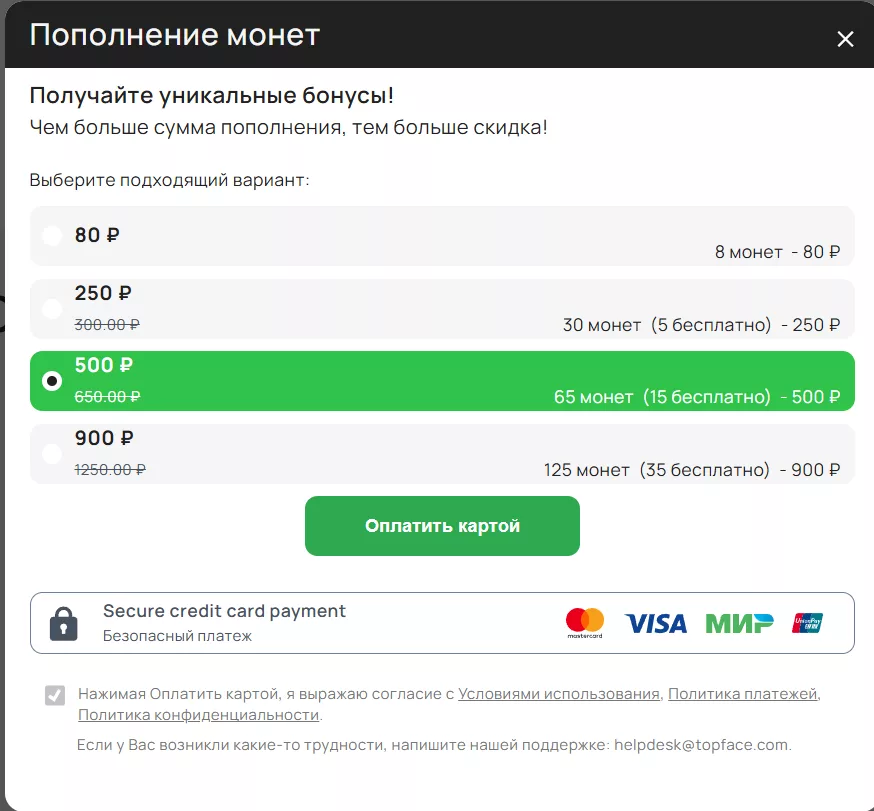Viewport: 874px width, 811px height.
Task: Click the UnionPay payment icon
Action: 806,622
